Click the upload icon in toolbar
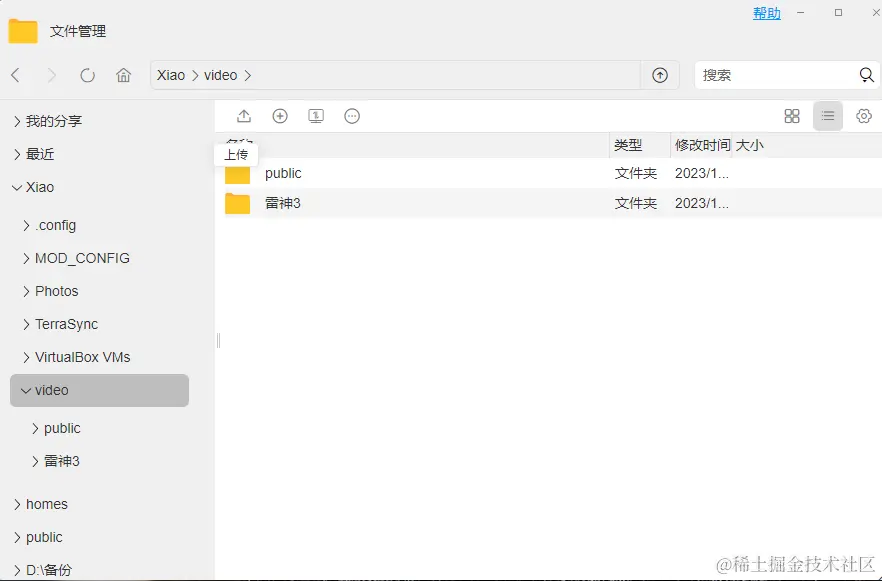Viewport: 882px width, 581px height. pyautogui.click(x=244, y=116)
